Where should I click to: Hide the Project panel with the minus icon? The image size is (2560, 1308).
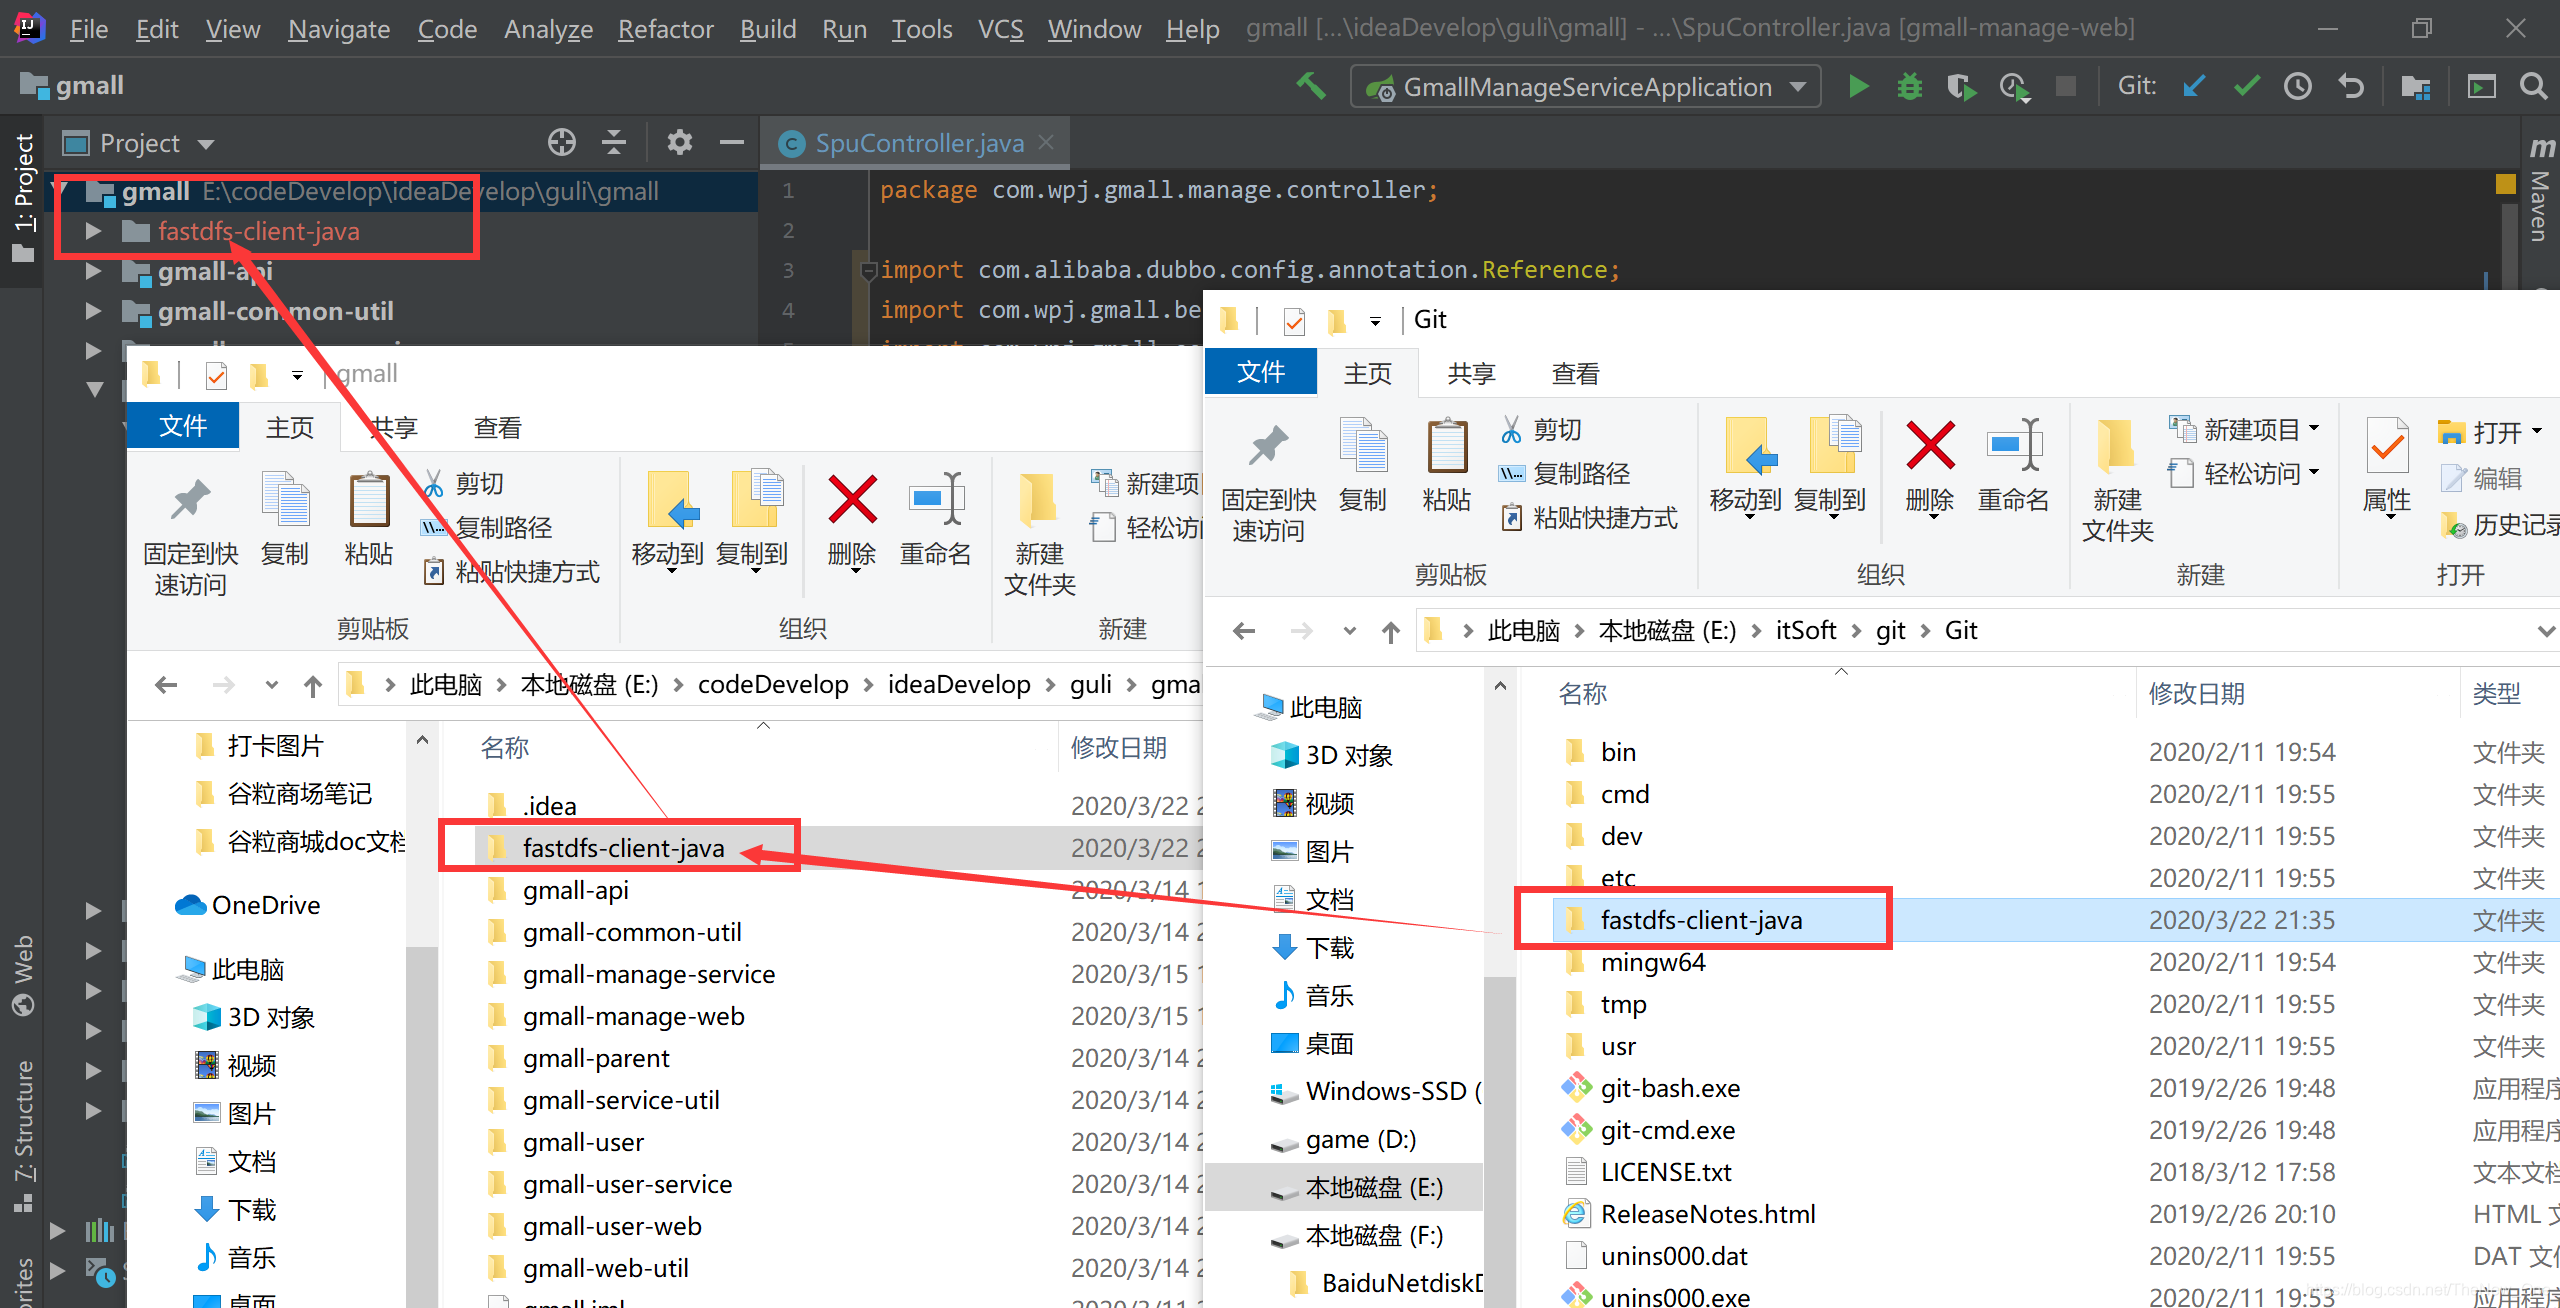point(732,143)
